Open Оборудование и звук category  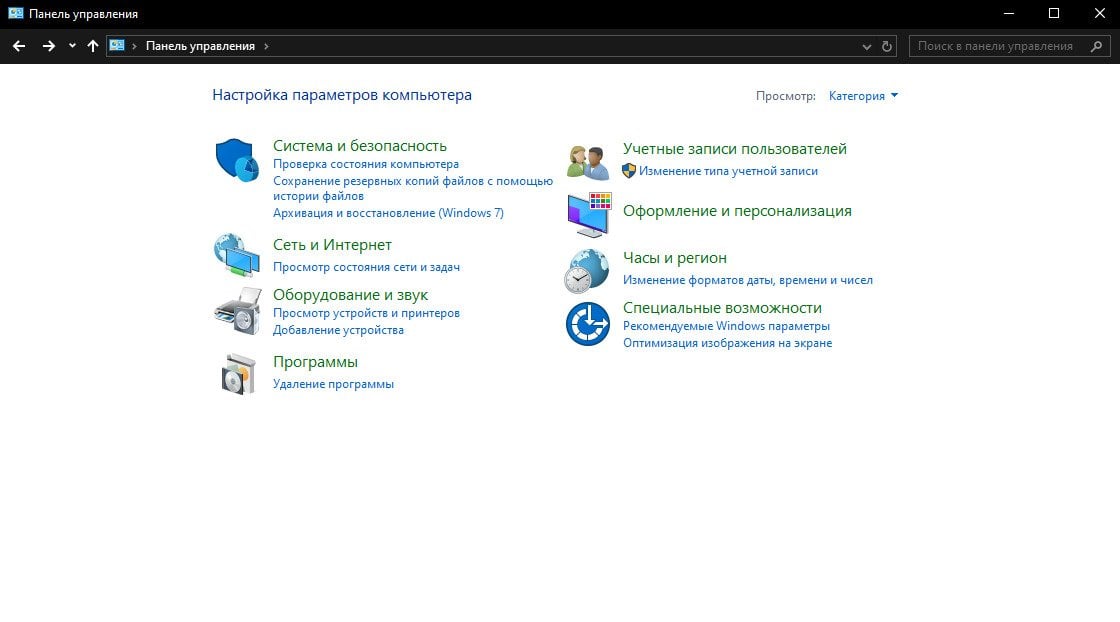(351, 295)
